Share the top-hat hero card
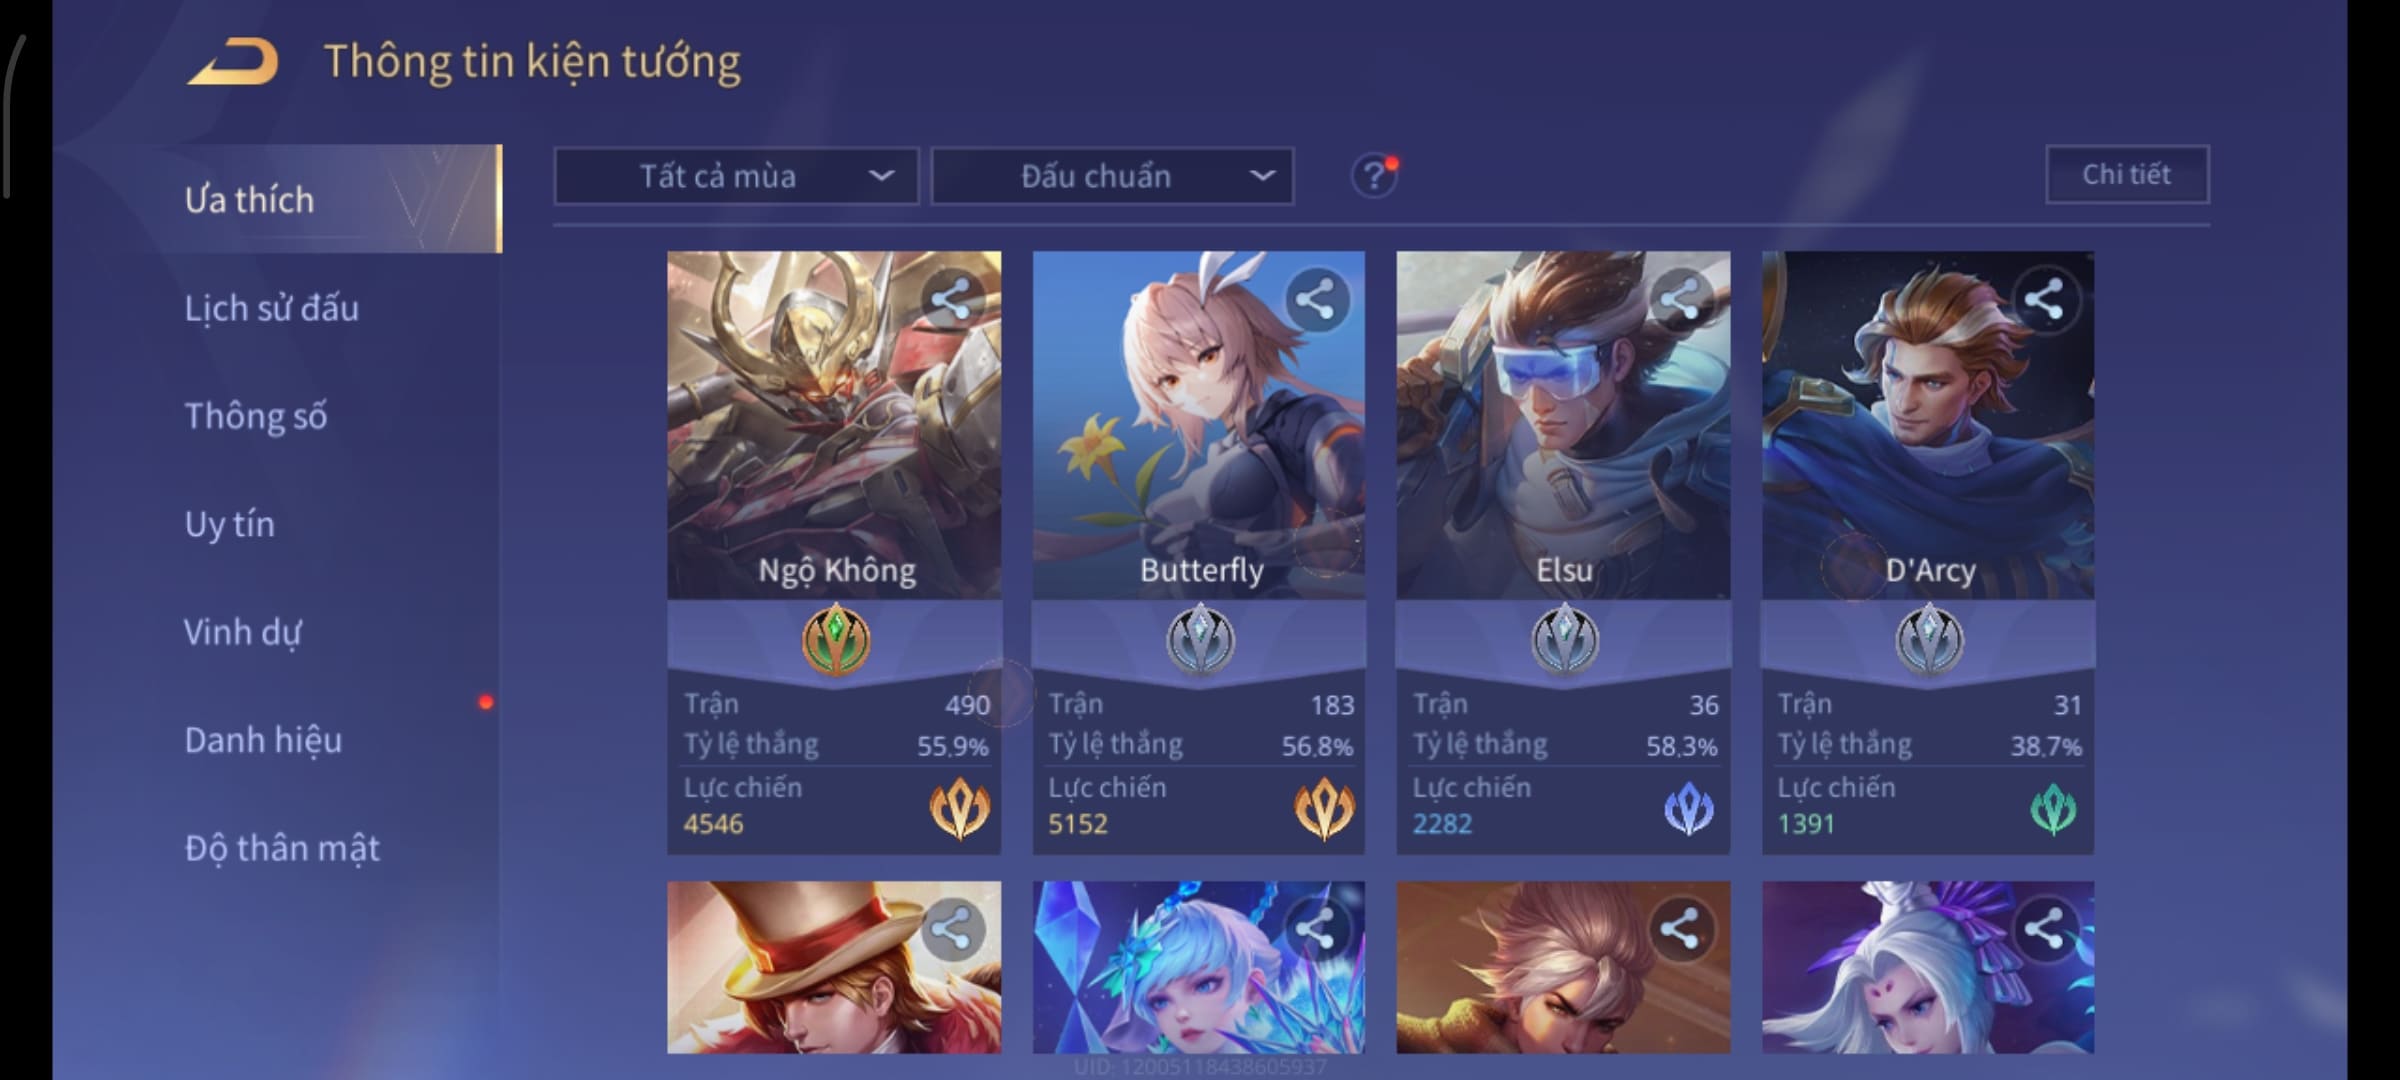Screen dimensions: 2400x1080 tap(951, 929)
